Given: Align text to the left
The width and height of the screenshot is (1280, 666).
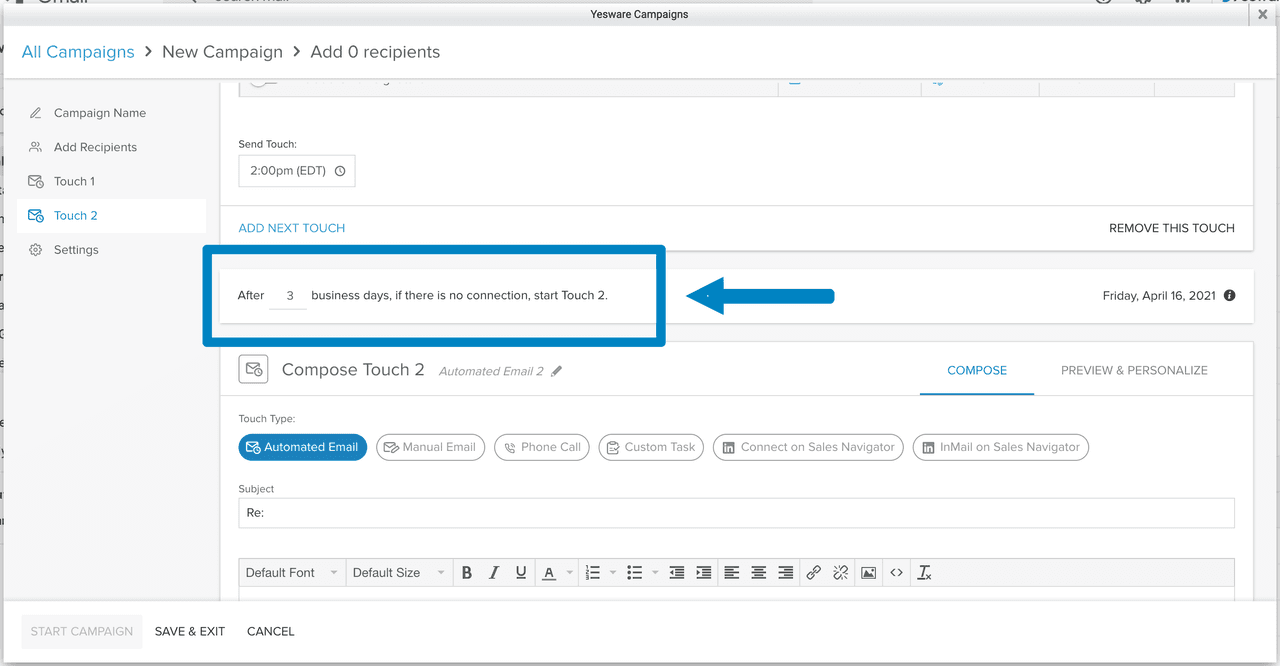Looking at the screenshot, I should (732, 573).
